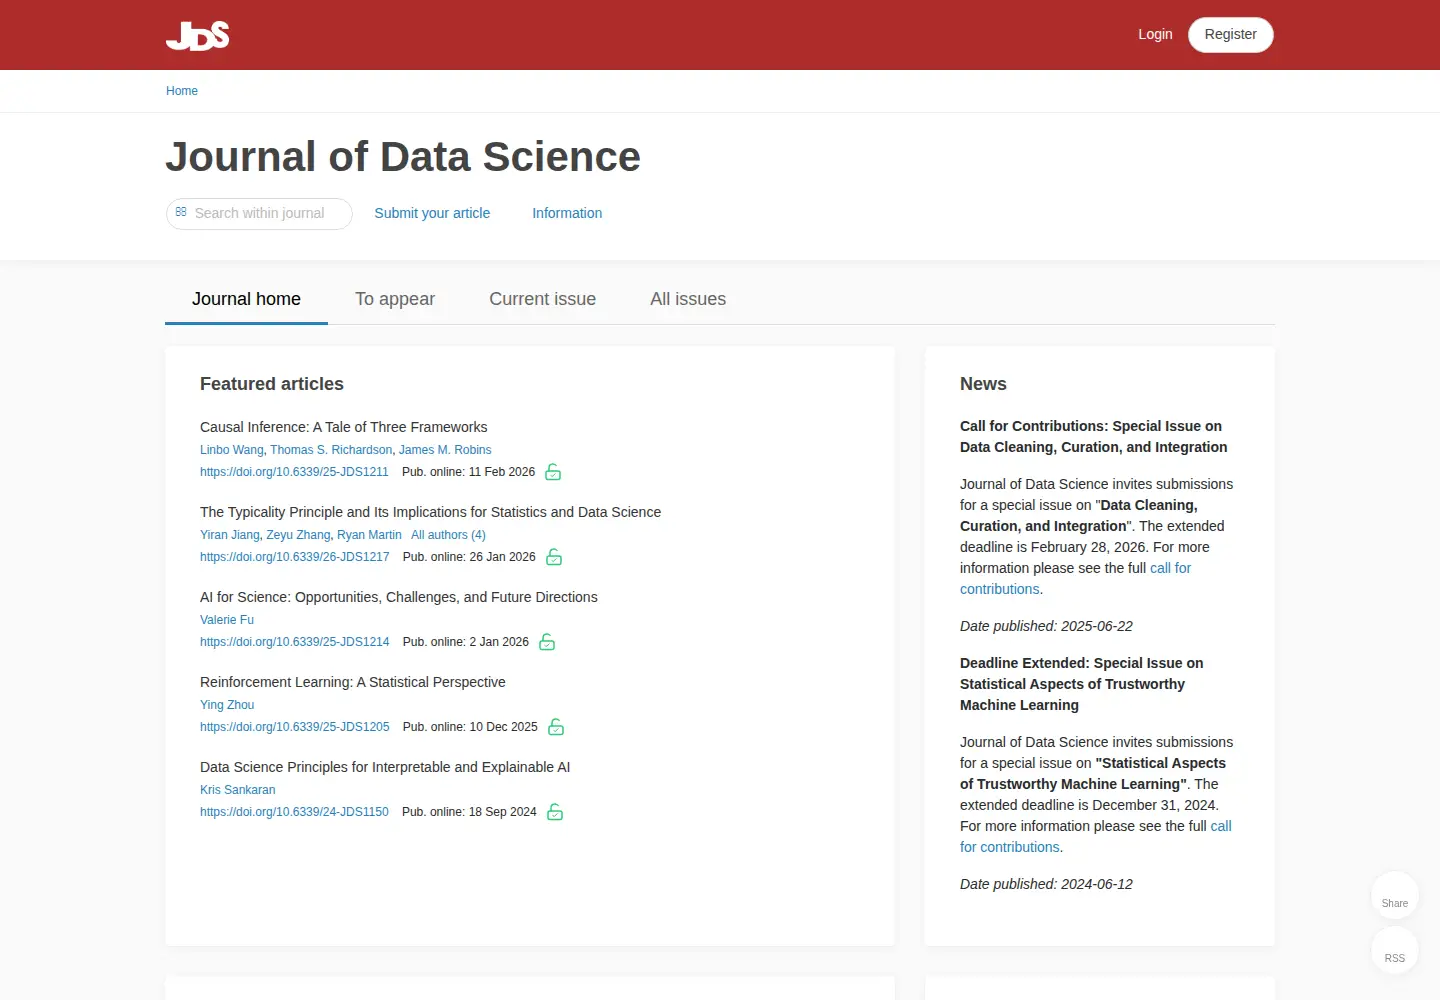Image resolution: width=1440 pixels, height=1000 pixels.
Task: Open the To appear tab
Action: (x=395, y=299)
